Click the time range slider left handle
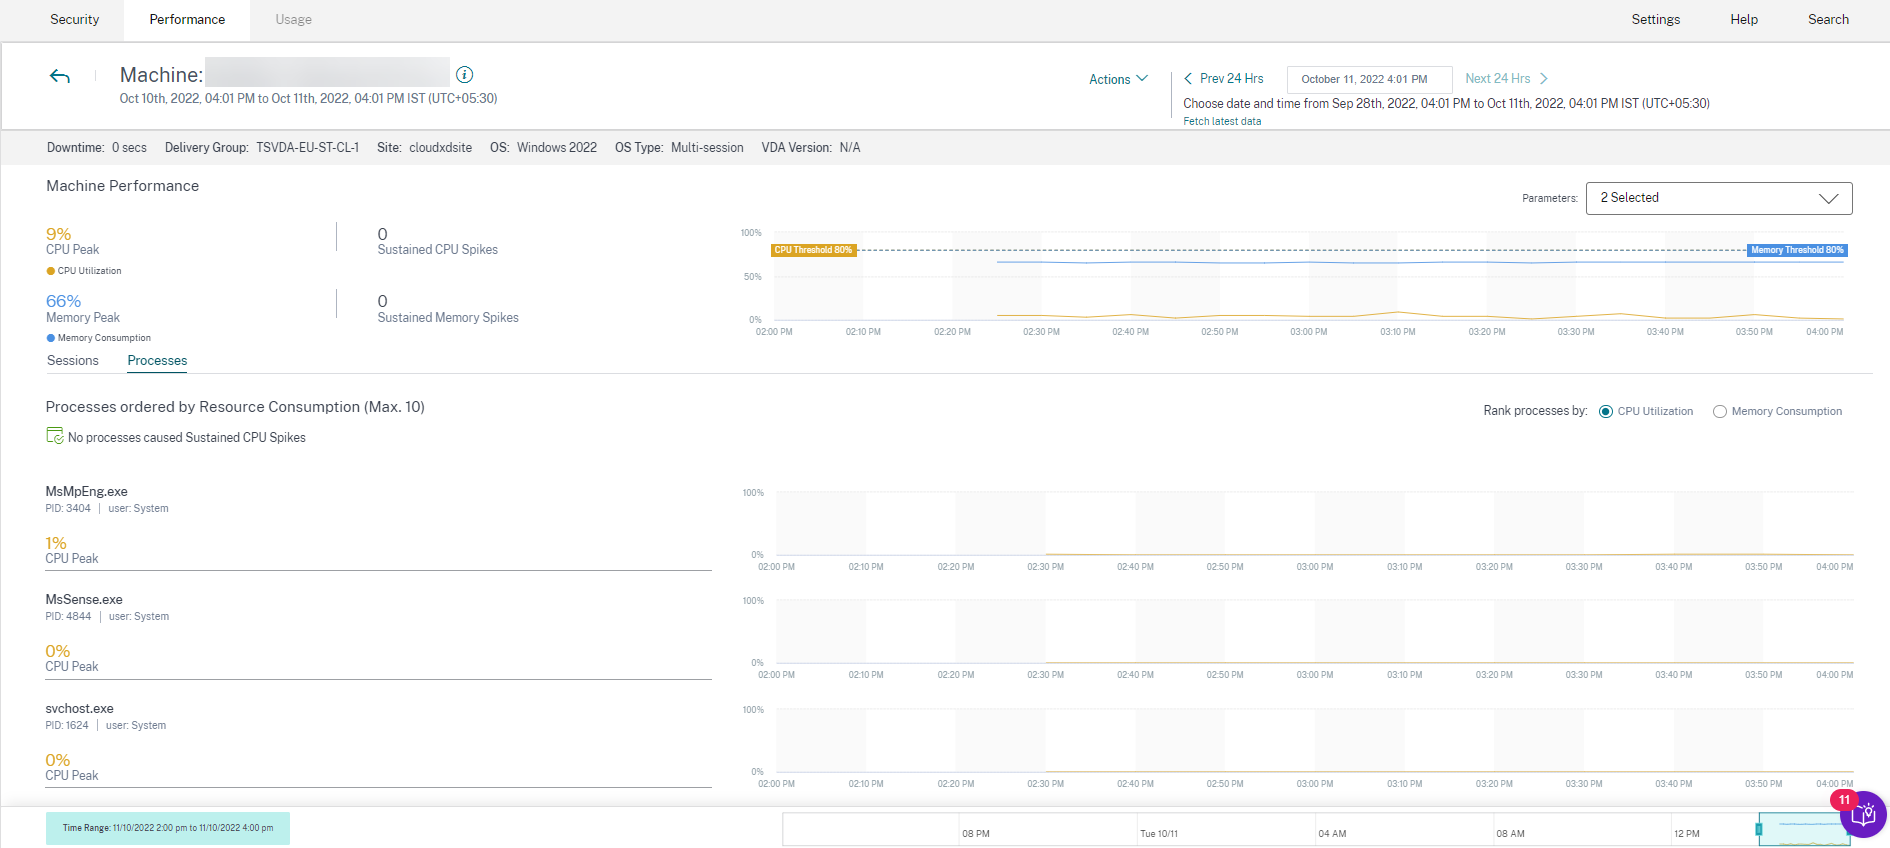Image resolution: width=1890 pixels, height=848 pixels. point(1759,829)
